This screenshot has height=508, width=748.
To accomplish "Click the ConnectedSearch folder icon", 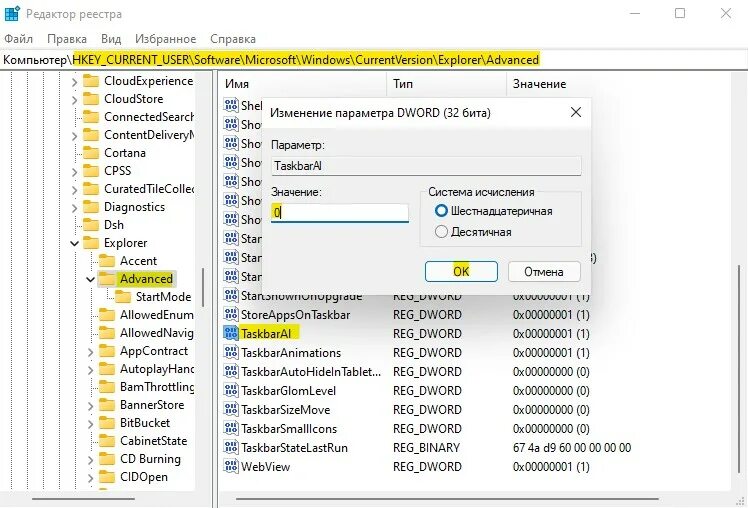I will 91,116.
